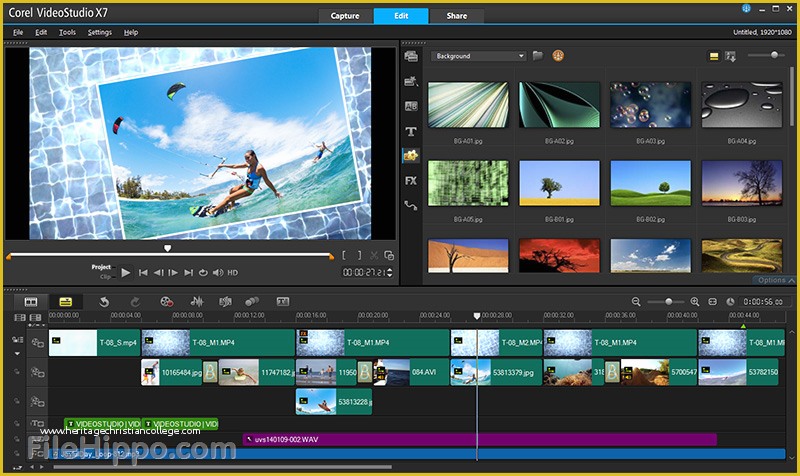This screenshot has width=800, height=476.
Task: Open the Tools menu
Action: tap(67, 32)
